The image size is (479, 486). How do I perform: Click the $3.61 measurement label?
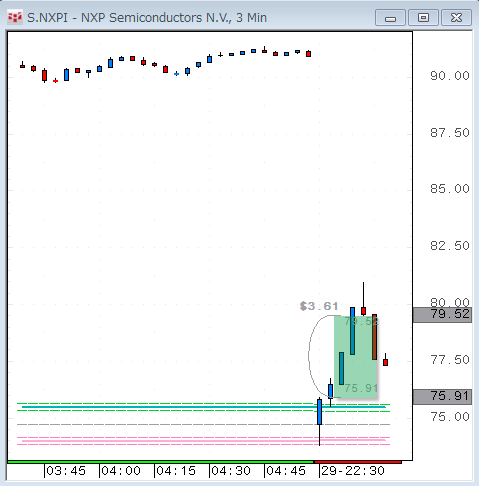click(319, 306)
